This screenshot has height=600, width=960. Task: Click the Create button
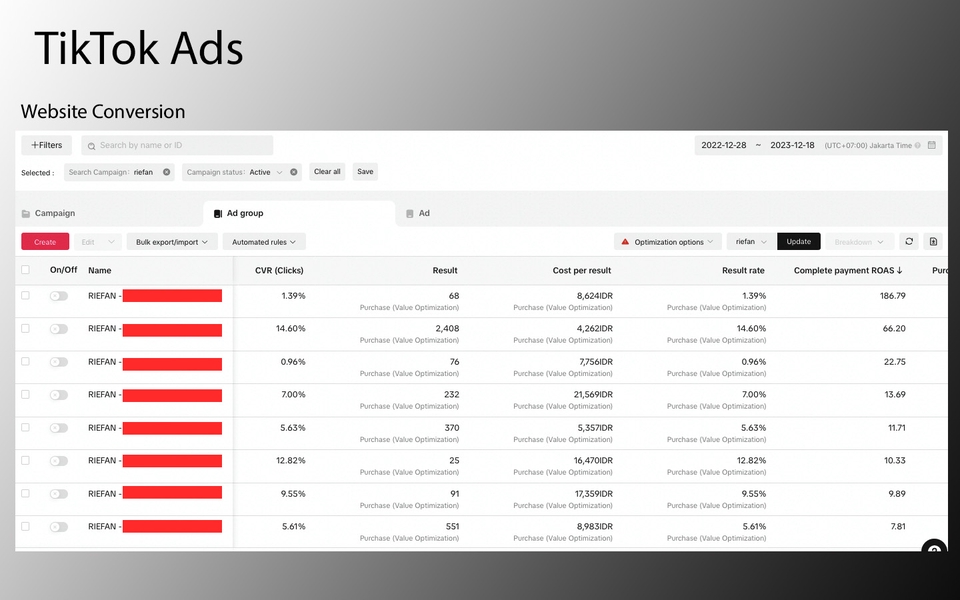click(44, 241)
